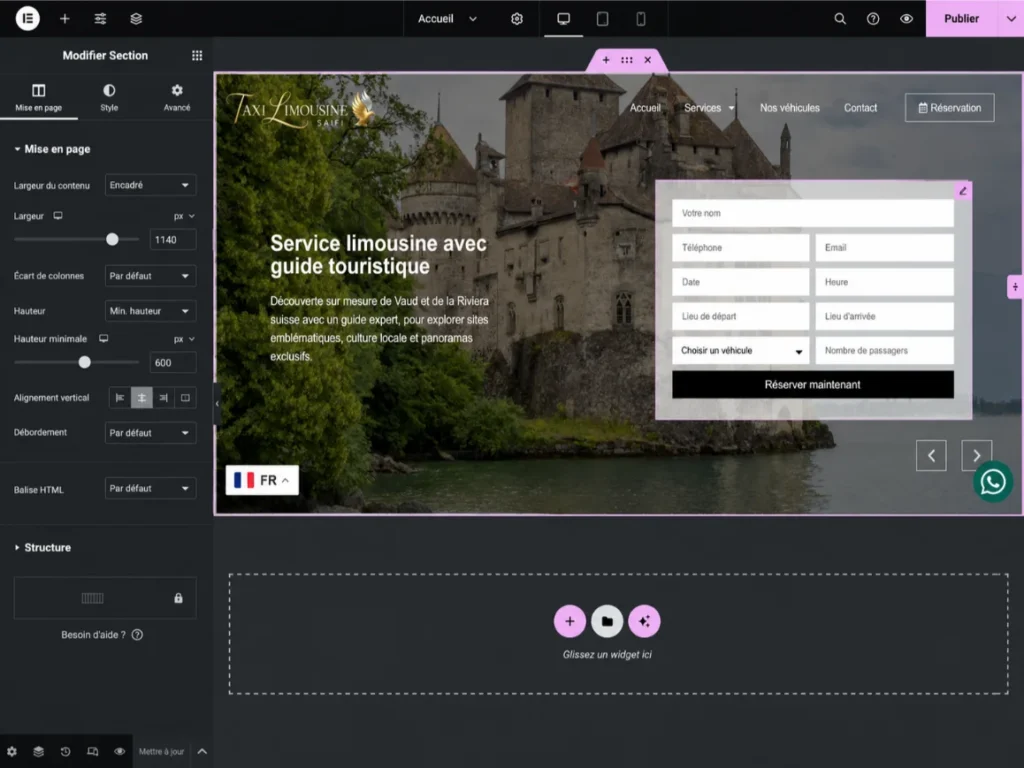The image size is (1024, 768).
Task: Click responsive device icon next to Largeur
Action: click(58, 216)
